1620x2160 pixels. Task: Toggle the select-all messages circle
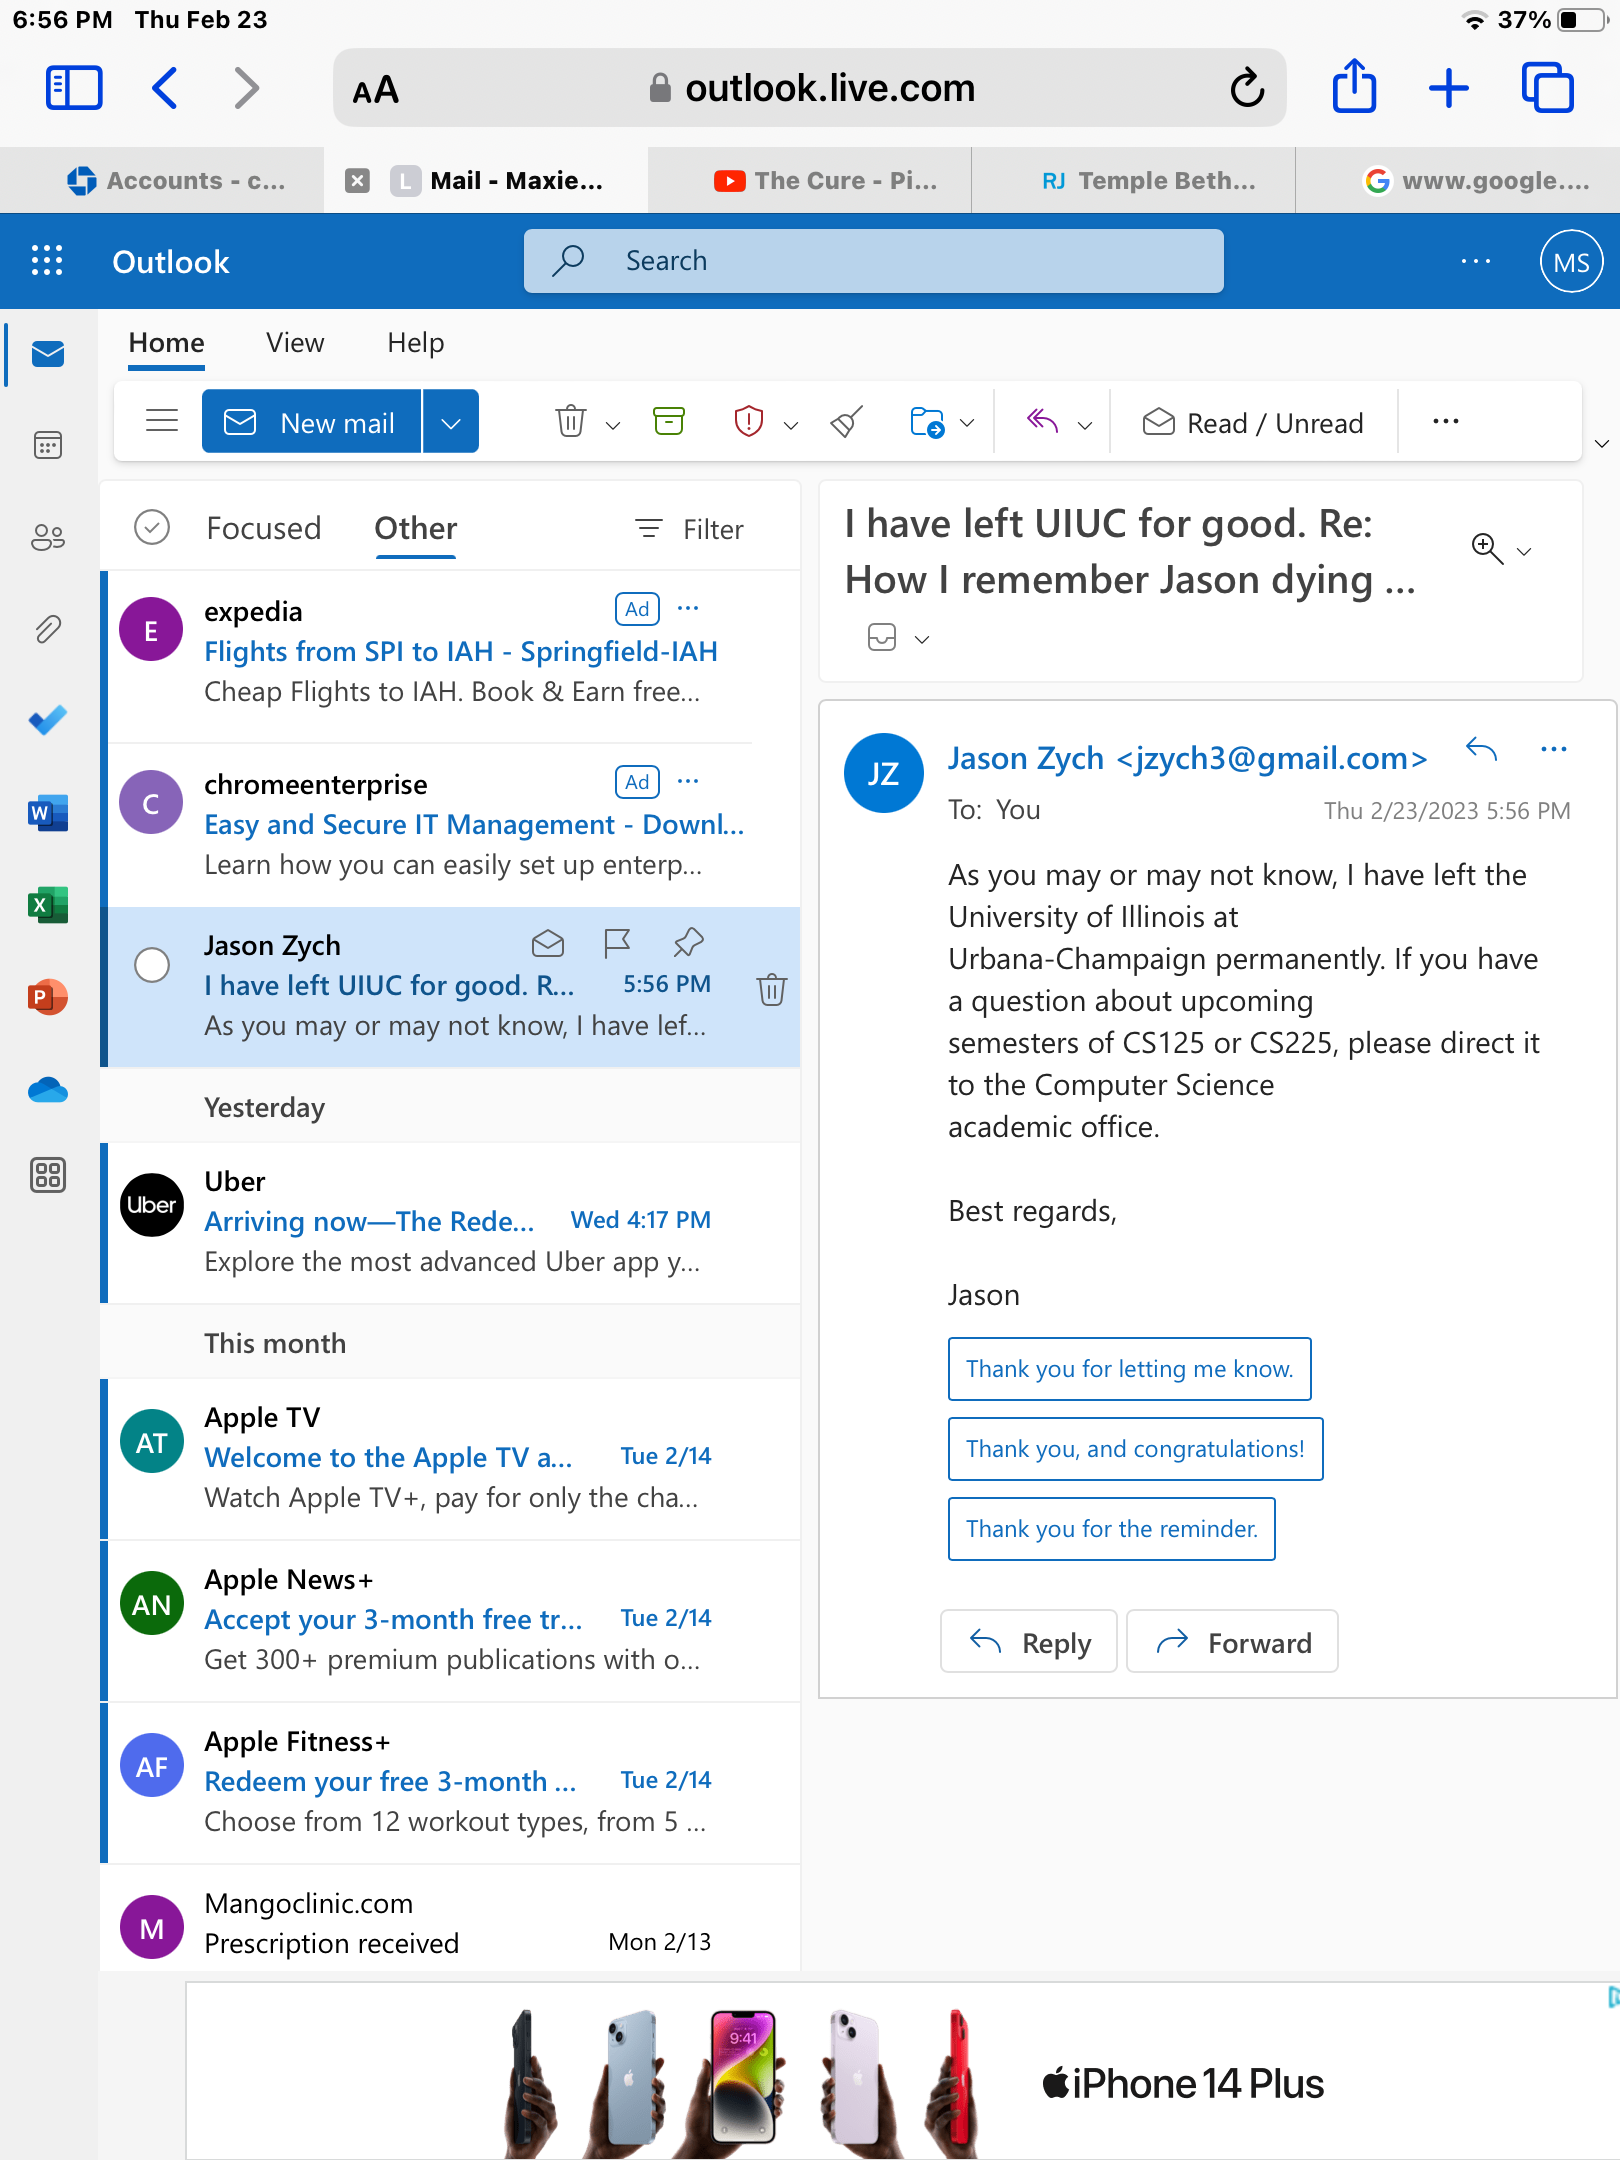(152, 527)
